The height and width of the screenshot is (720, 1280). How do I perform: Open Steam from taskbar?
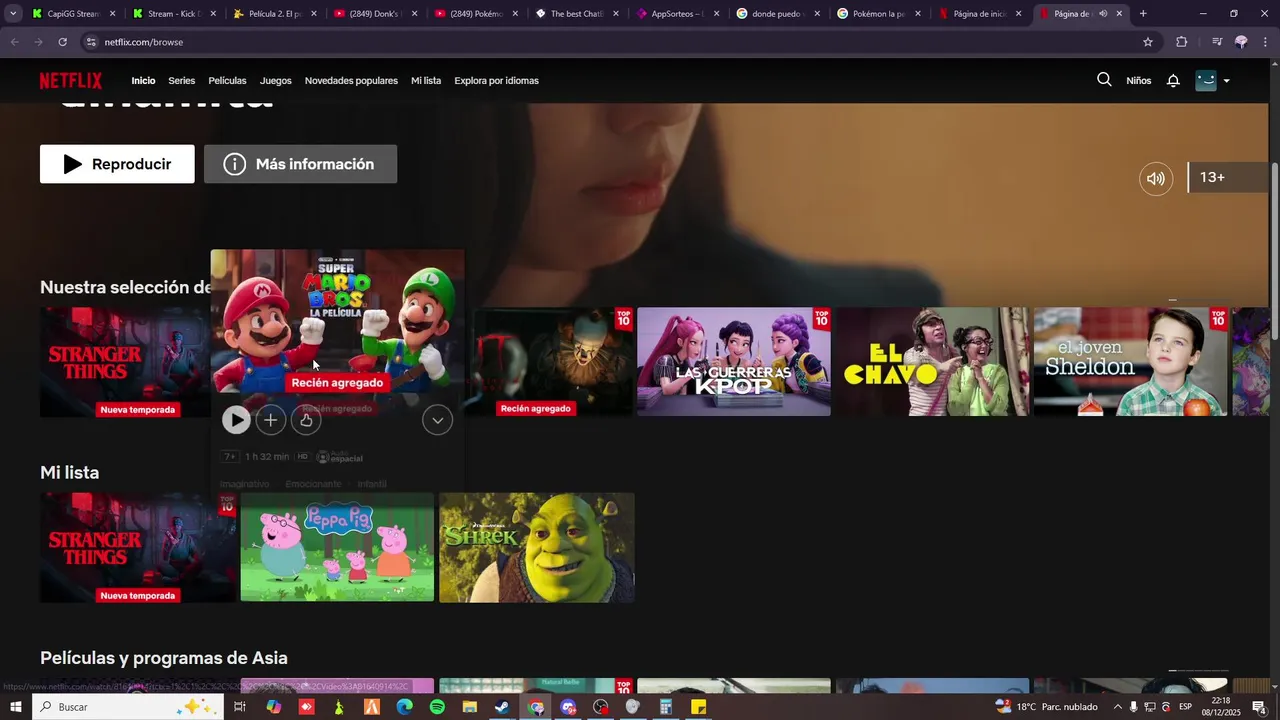pos(502,707)
